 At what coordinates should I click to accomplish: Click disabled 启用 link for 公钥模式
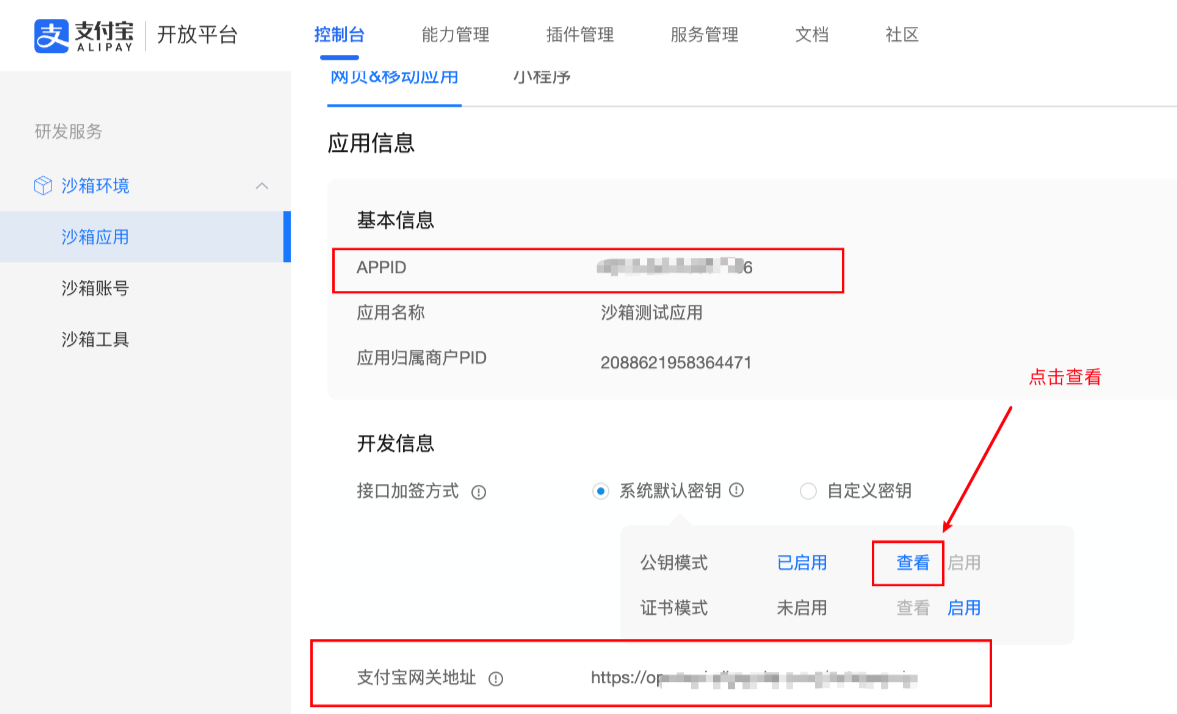[964, 563]
